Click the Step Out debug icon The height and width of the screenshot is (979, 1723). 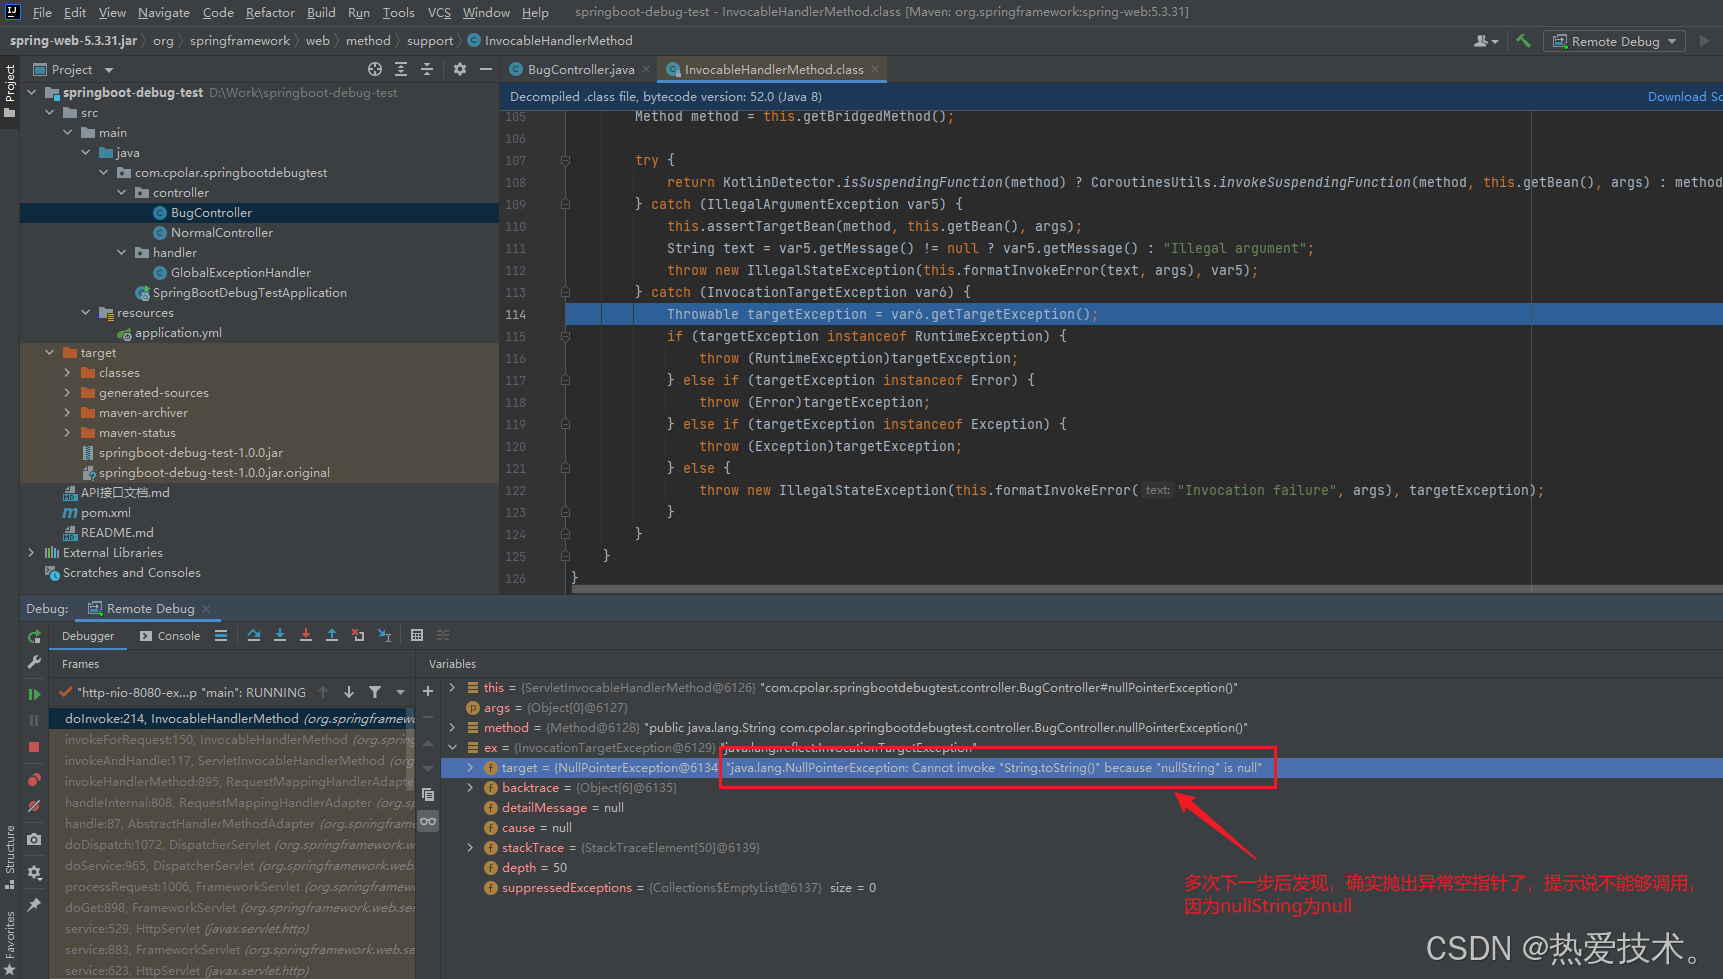coord(332,636)
